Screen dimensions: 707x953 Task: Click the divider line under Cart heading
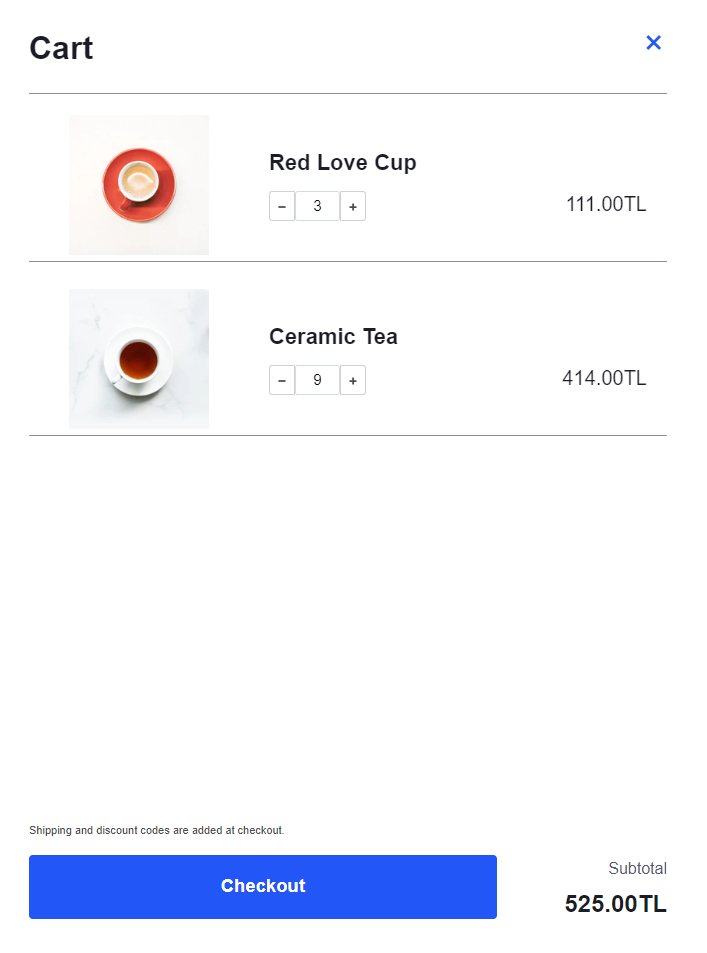point(348,94)
